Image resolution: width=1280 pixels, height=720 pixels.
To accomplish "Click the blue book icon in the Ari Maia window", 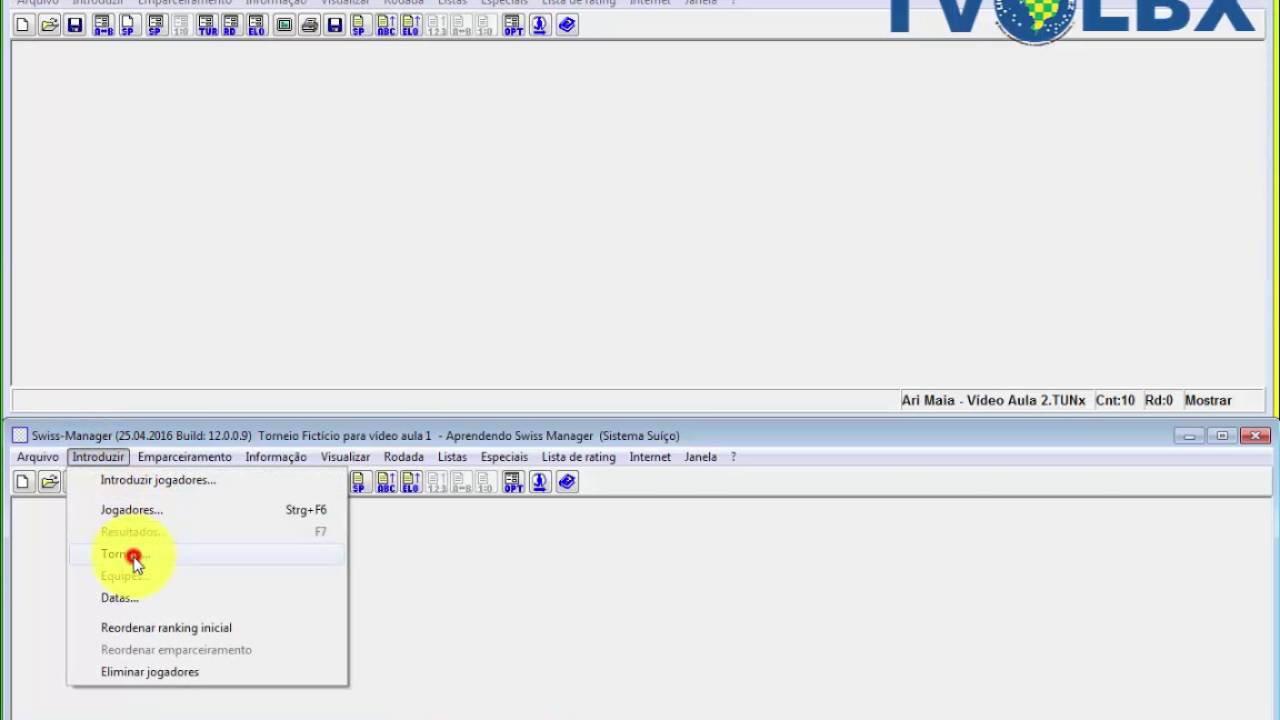I will [567, 25].
